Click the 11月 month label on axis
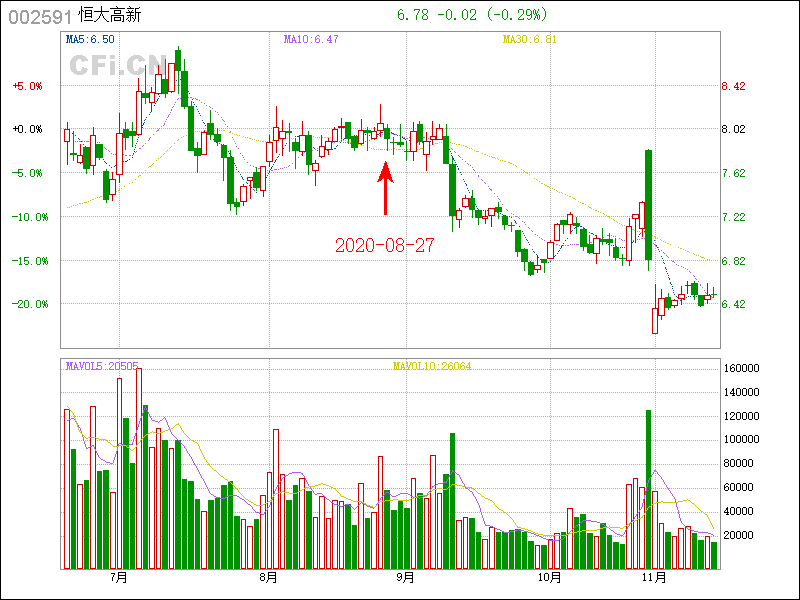Viewport: 800px width, 600px height. (x=654, y=577)
